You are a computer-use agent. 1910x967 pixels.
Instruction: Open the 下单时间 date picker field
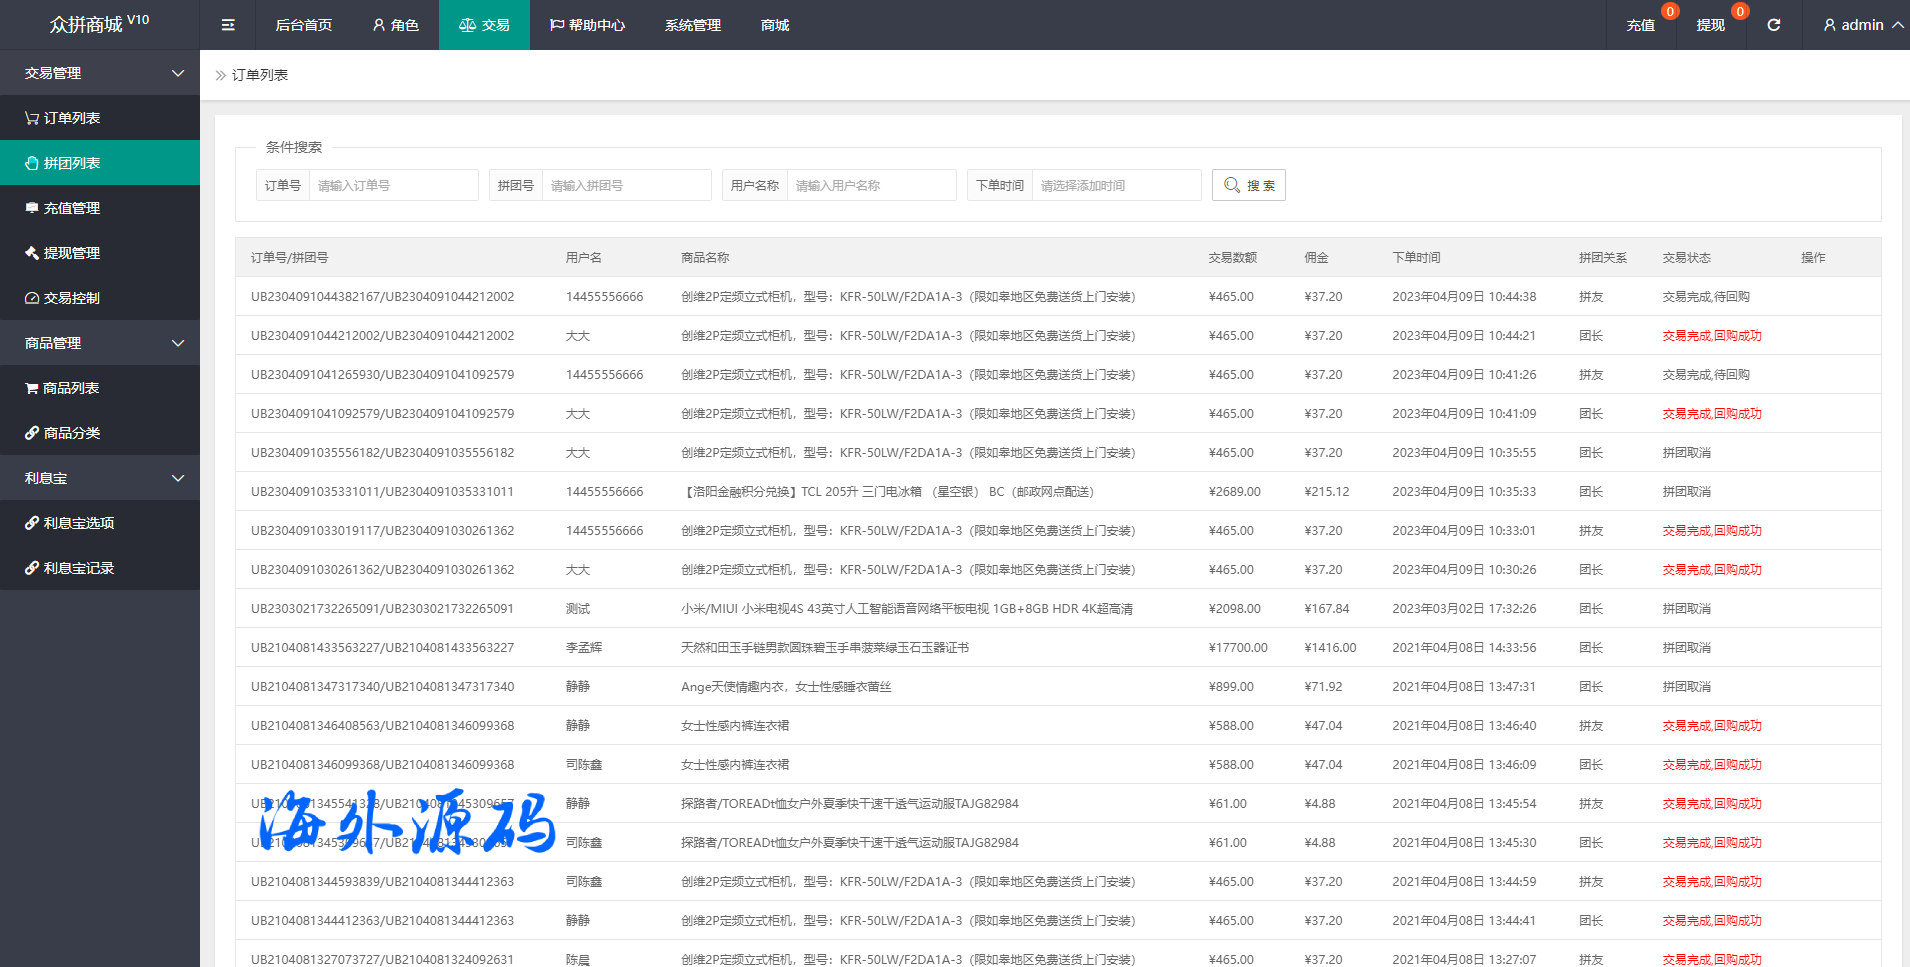coord(1115,185)
